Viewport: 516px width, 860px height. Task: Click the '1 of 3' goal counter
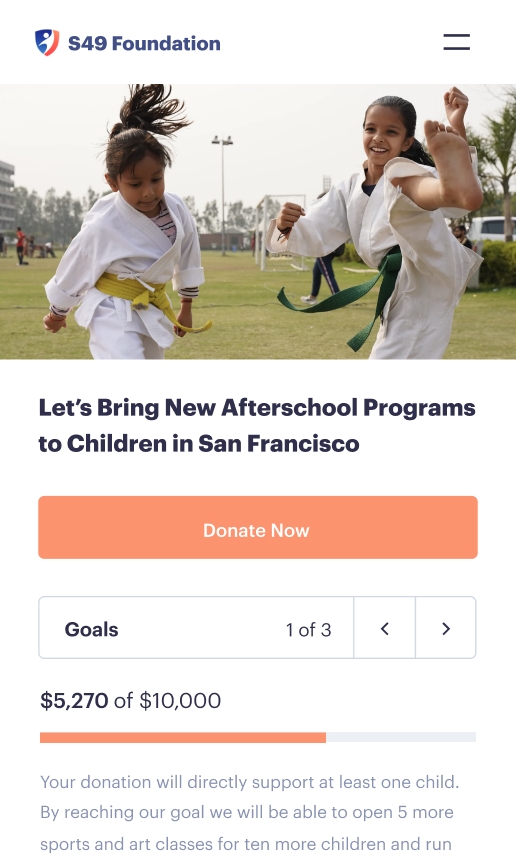308,630
